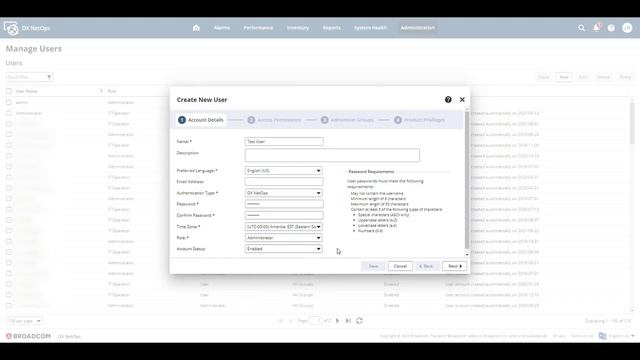This screenshot has height=360, width=640.
Task: Sort by the User Name column arrow
Action: click(101, 91)
